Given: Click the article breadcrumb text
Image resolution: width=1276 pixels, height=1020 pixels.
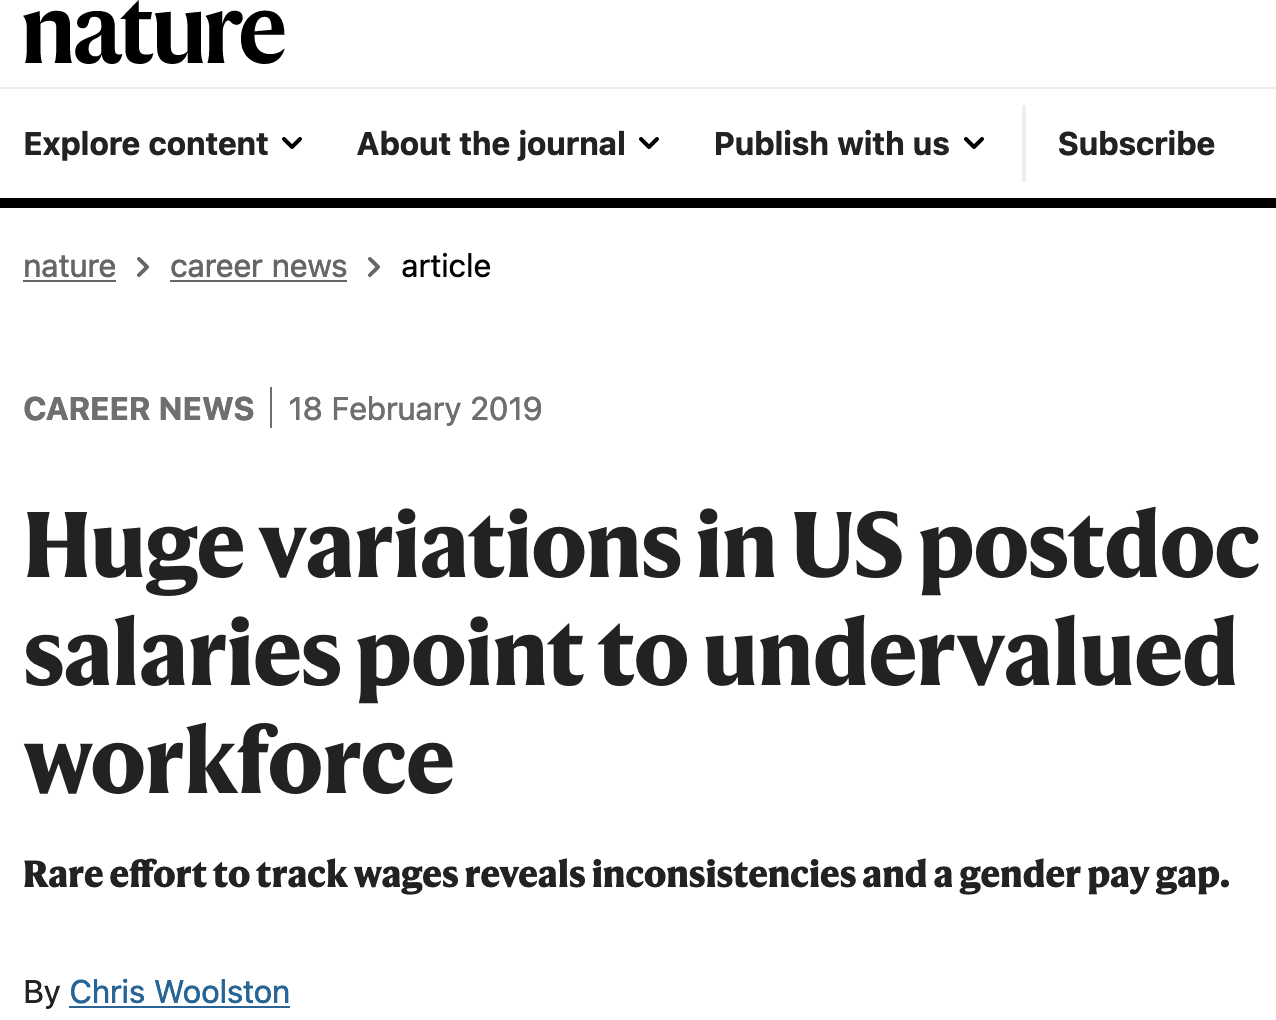Looking at the screenshot, I should click(446, 266).
